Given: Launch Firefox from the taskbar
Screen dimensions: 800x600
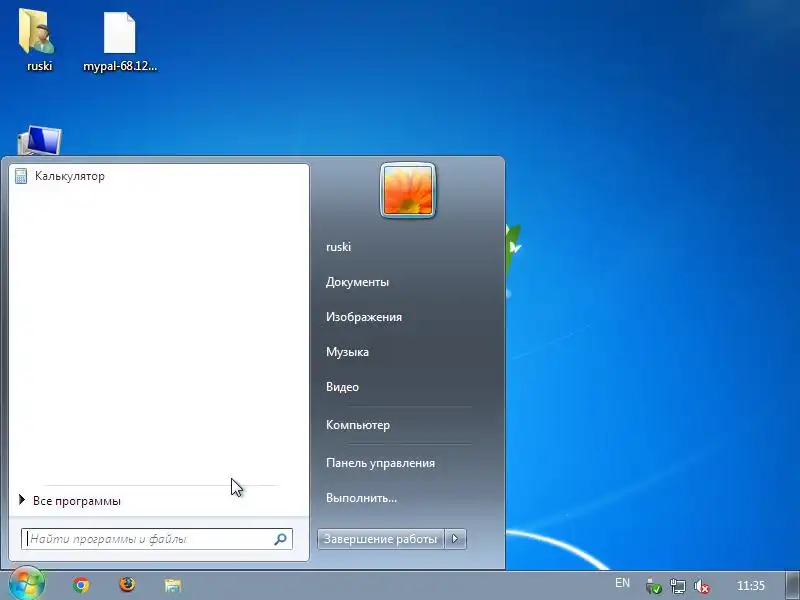Looking at the screenshot, I should point(127,584).
